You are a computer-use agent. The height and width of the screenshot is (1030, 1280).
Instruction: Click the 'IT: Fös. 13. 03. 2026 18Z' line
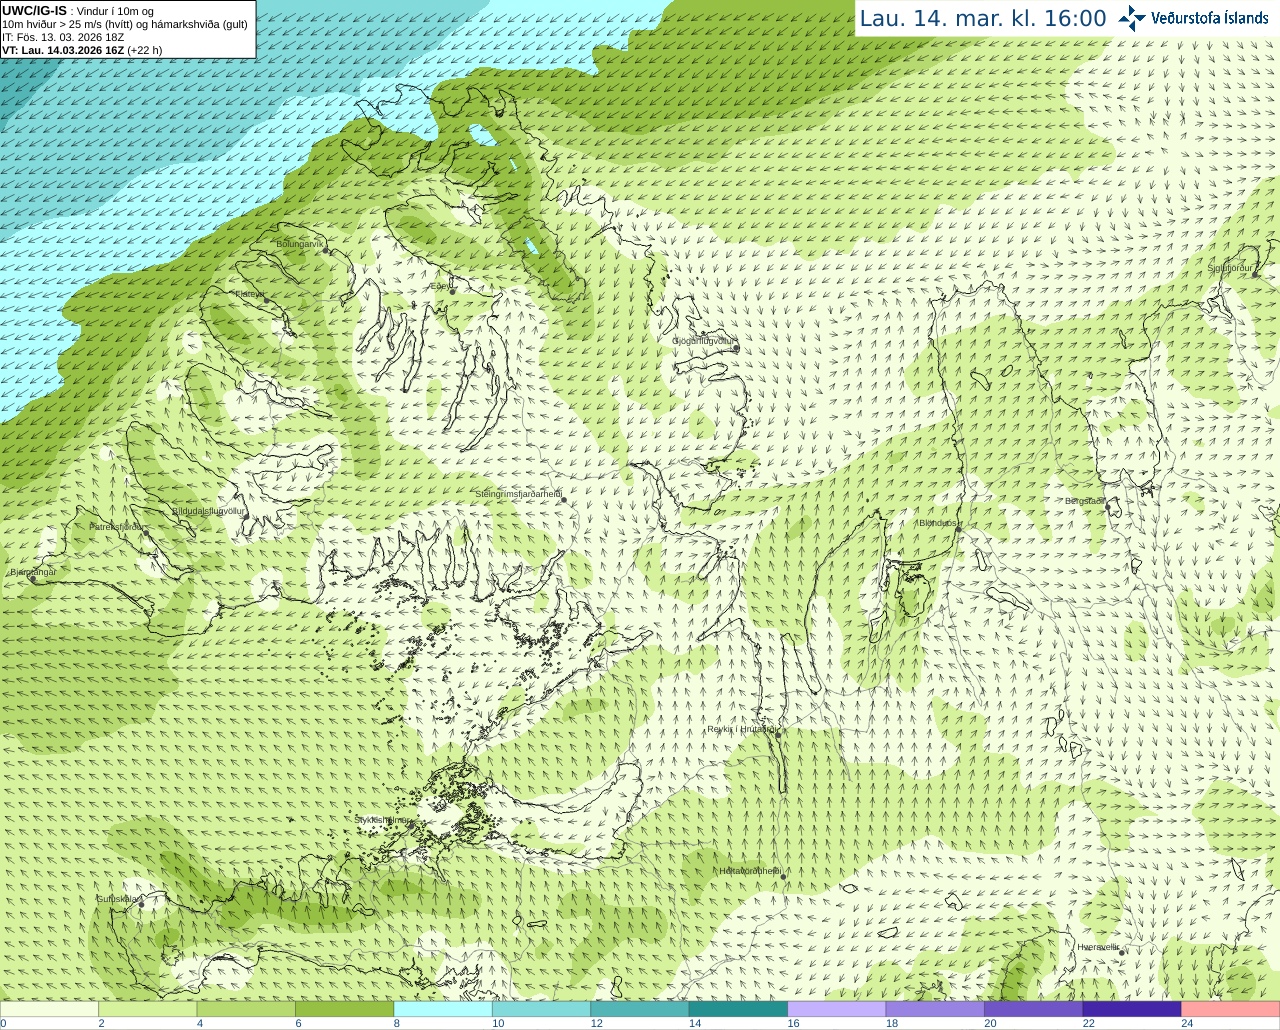(x=64, y=37)
